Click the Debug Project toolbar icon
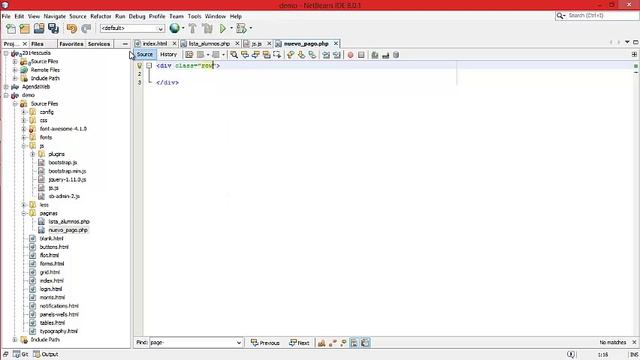 (241, 28)
